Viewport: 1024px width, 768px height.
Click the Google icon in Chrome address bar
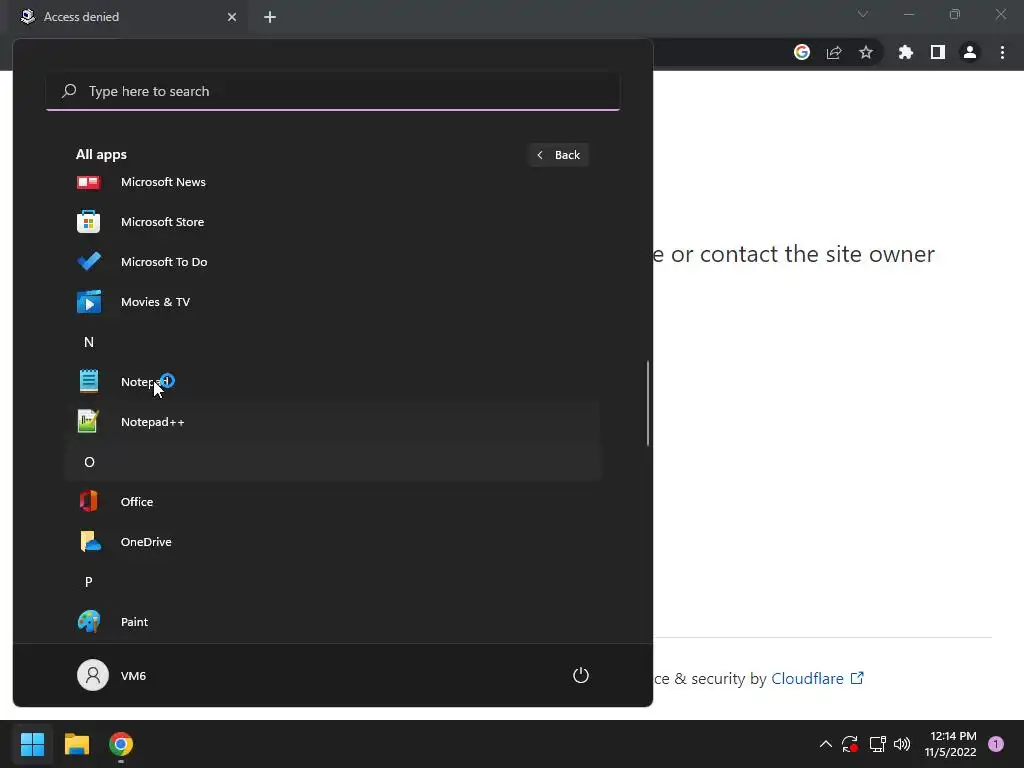tap(802, 52)
